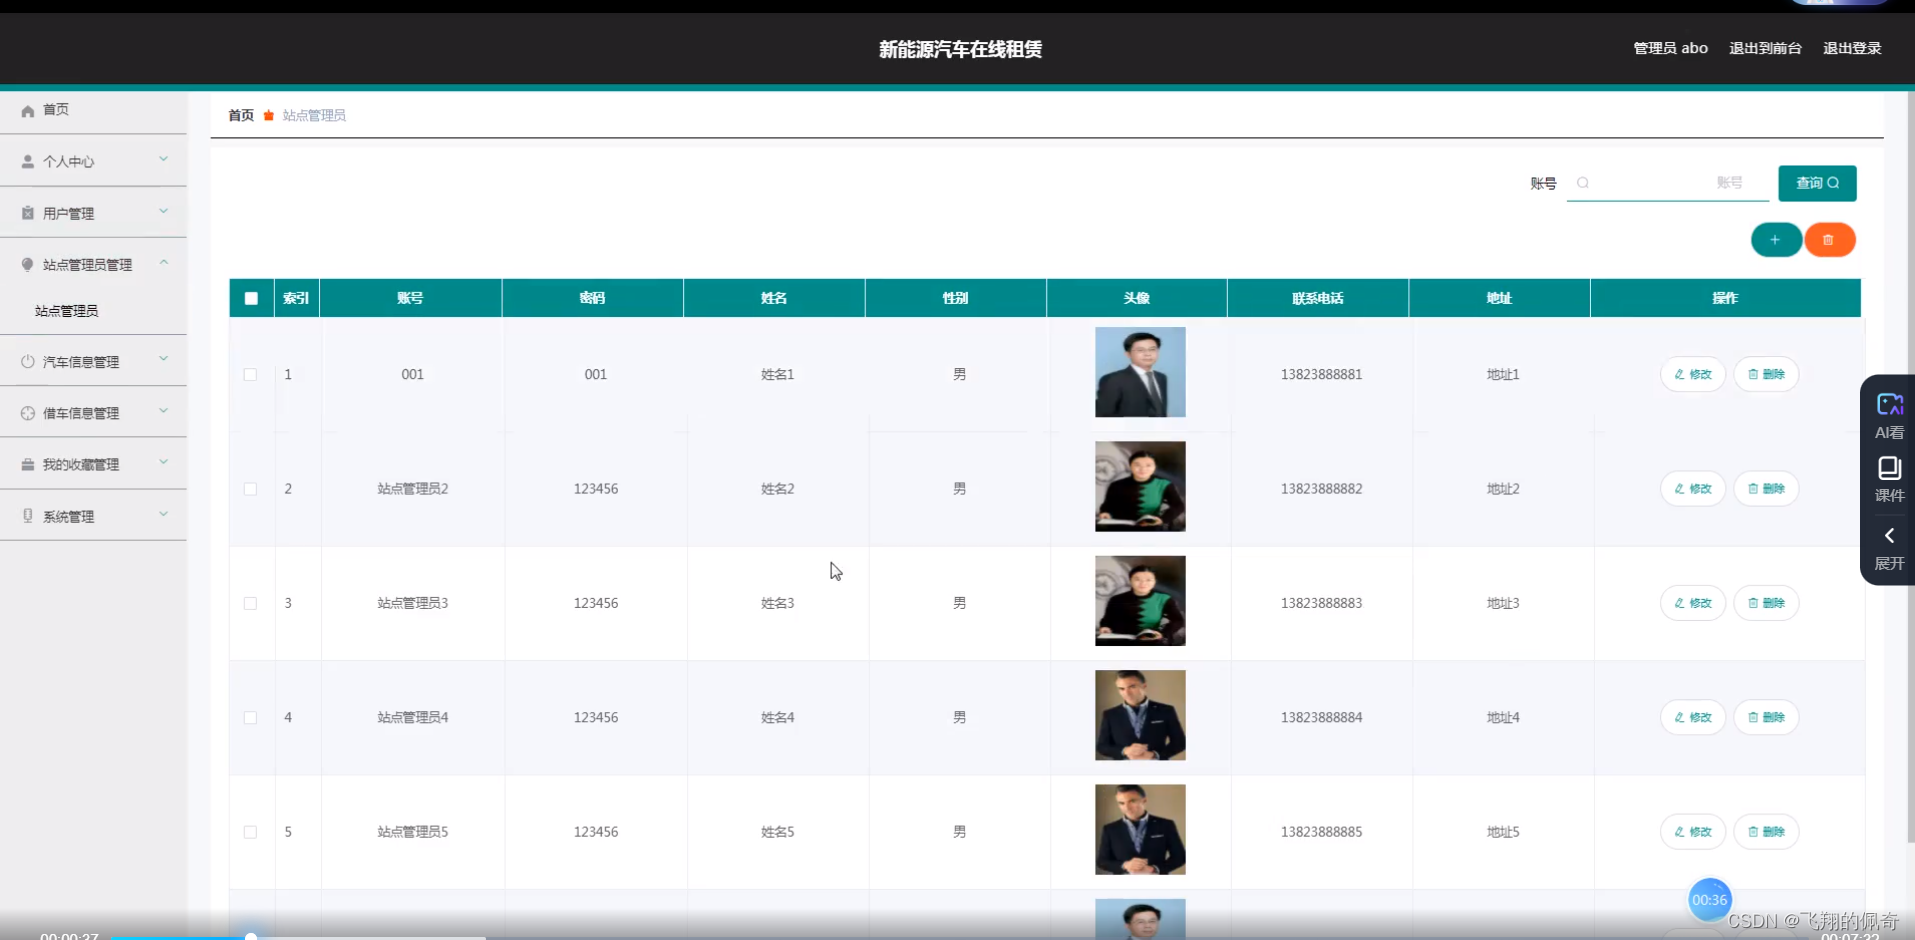Image resolution: width=1915 pixels, height=940 pixels.
Task: Click the 课件 icon on right edge
Action: [x=1889, y=469]
